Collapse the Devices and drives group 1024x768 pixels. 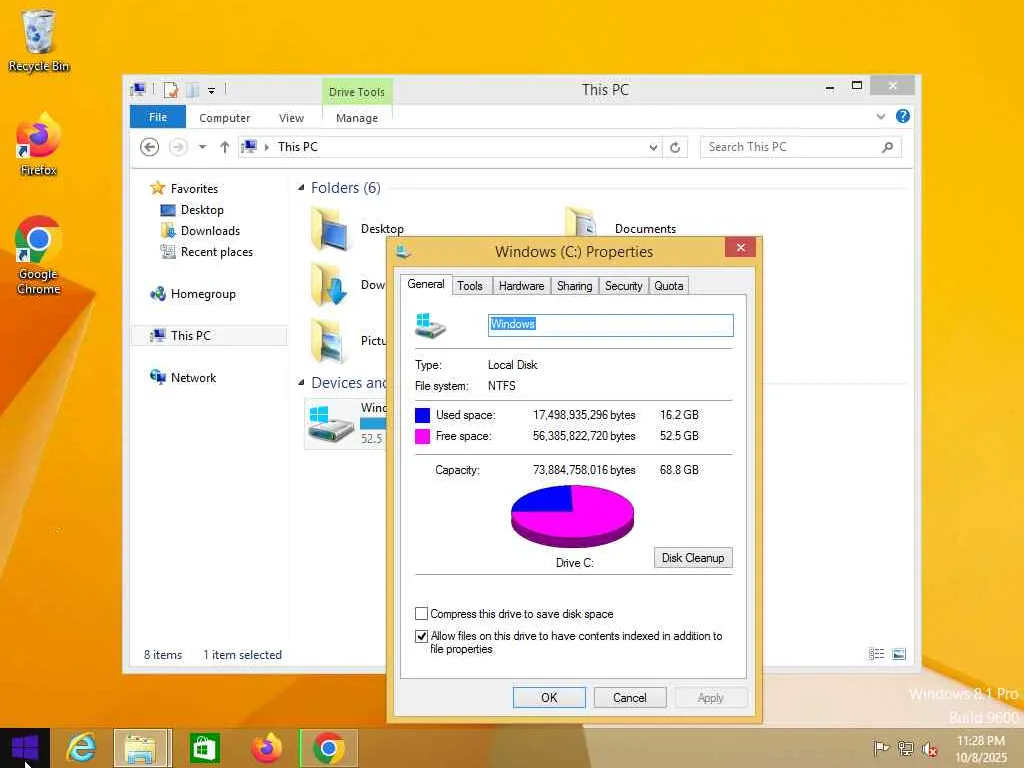[301, 383]
